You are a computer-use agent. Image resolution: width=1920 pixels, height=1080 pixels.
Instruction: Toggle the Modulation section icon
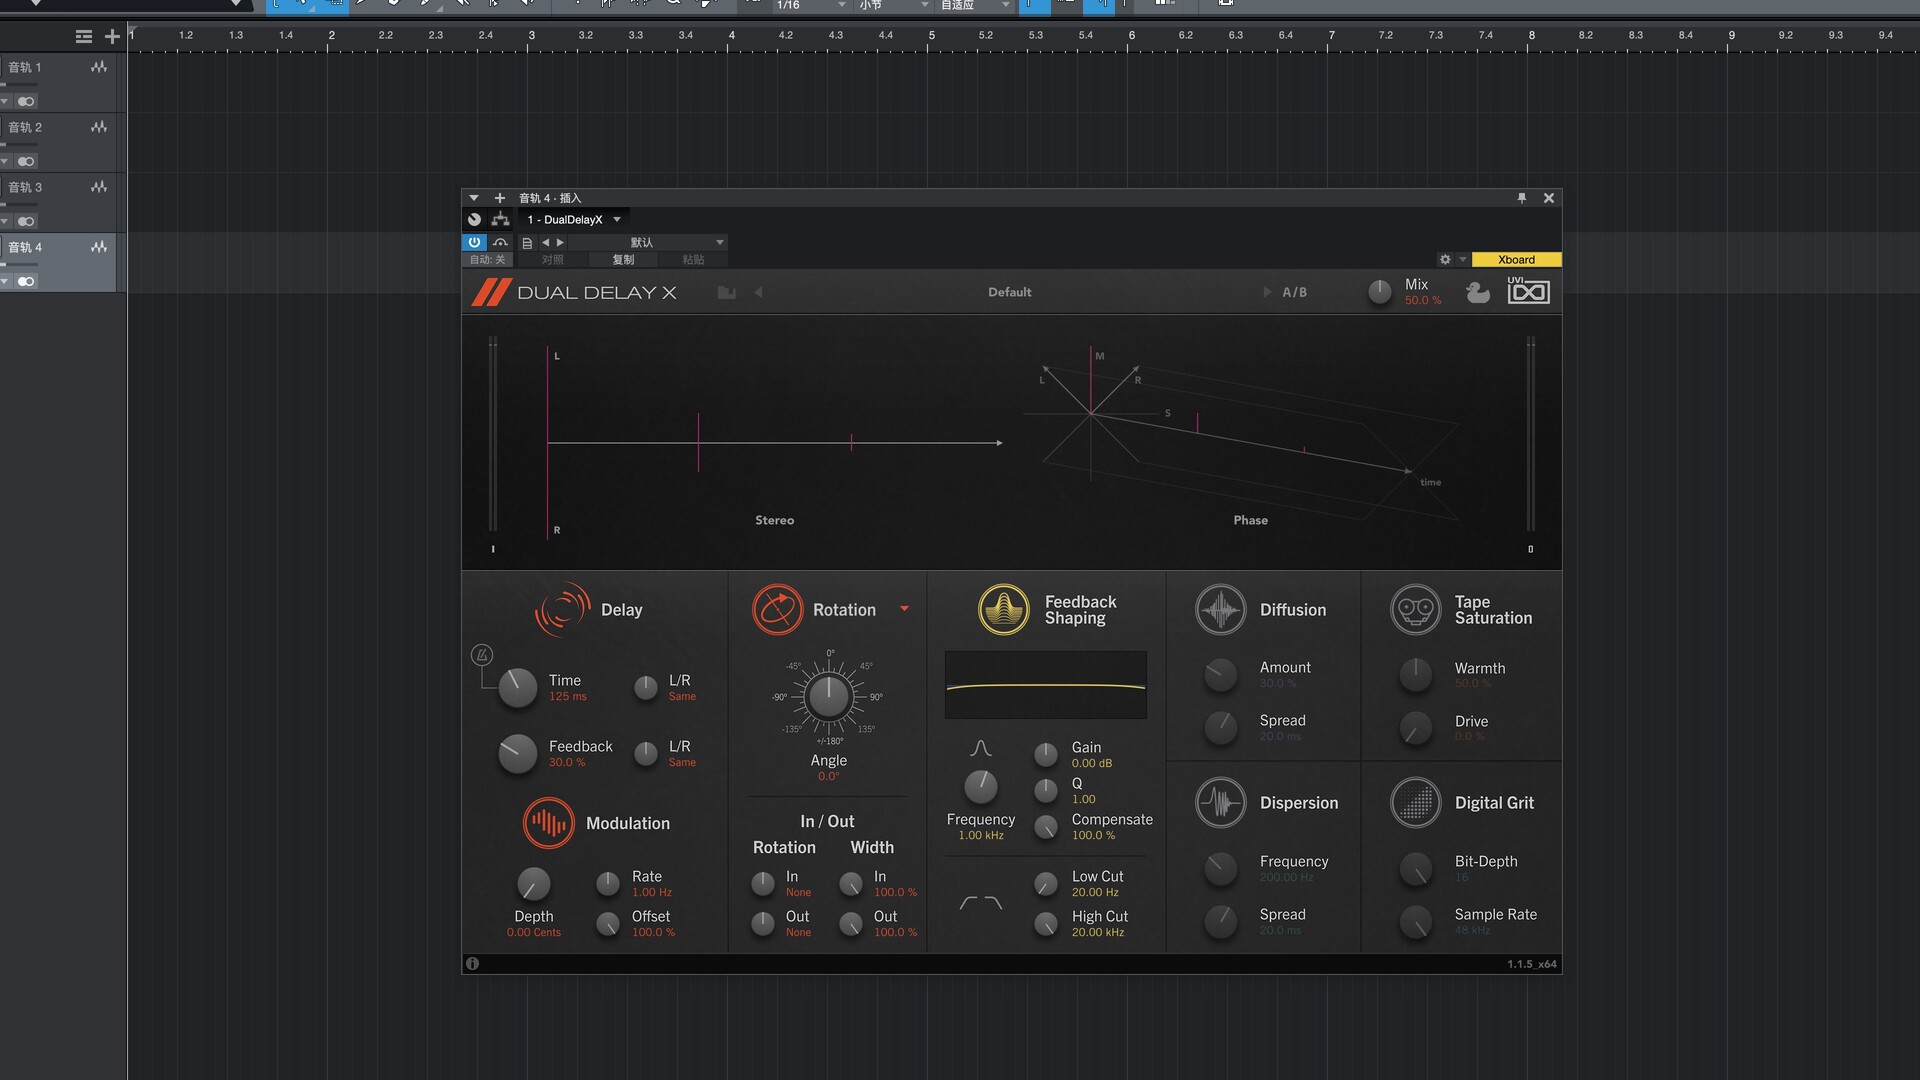click(x=548, y=823)
